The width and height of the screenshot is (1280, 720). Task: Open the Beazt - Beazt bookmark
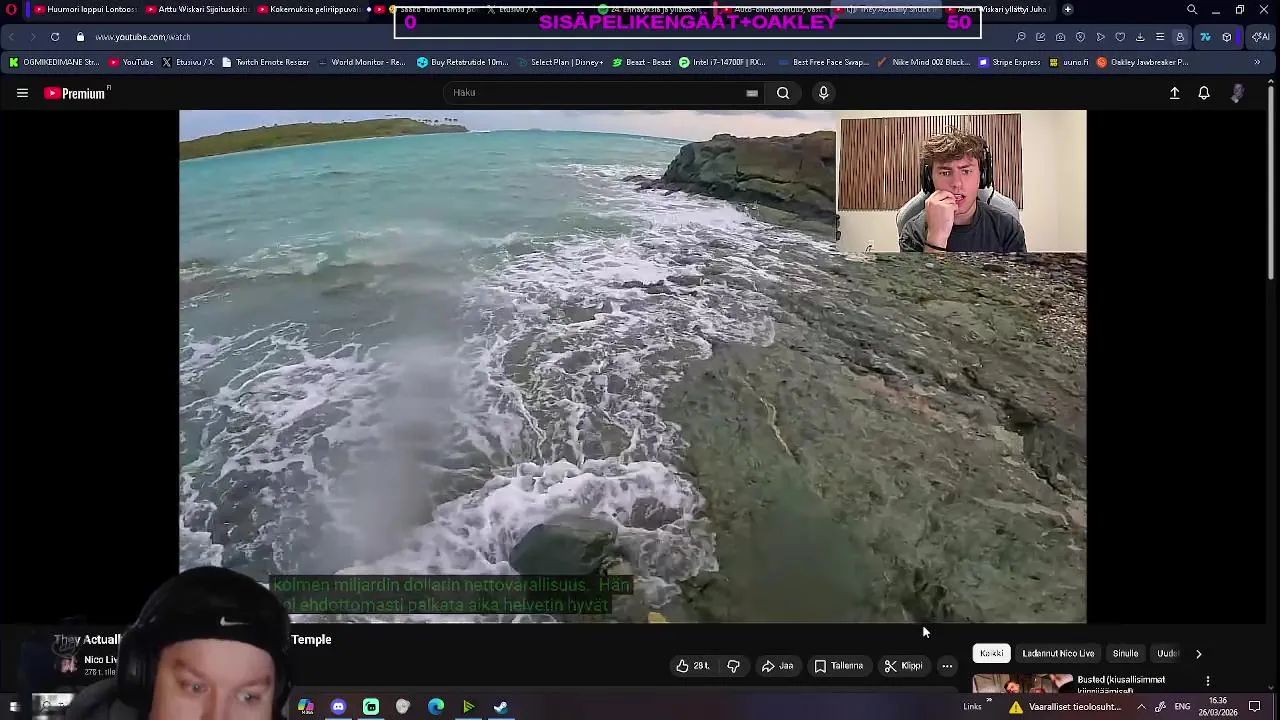641,62
